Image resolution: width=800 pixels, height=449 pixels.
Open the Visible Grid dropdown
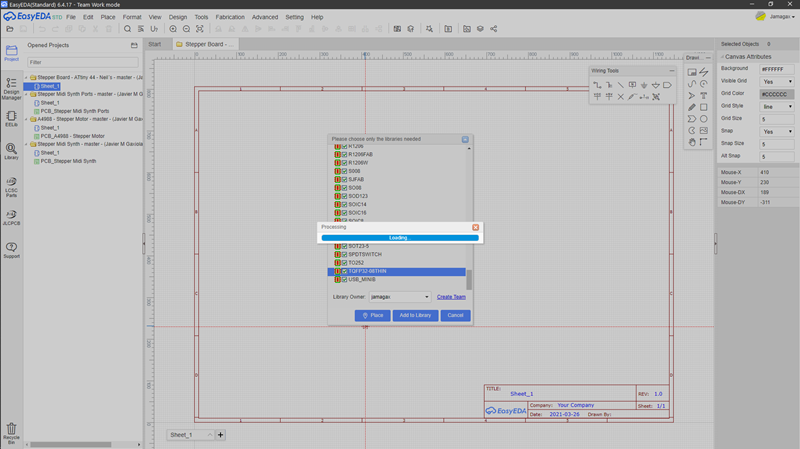(x=777, y=82)
